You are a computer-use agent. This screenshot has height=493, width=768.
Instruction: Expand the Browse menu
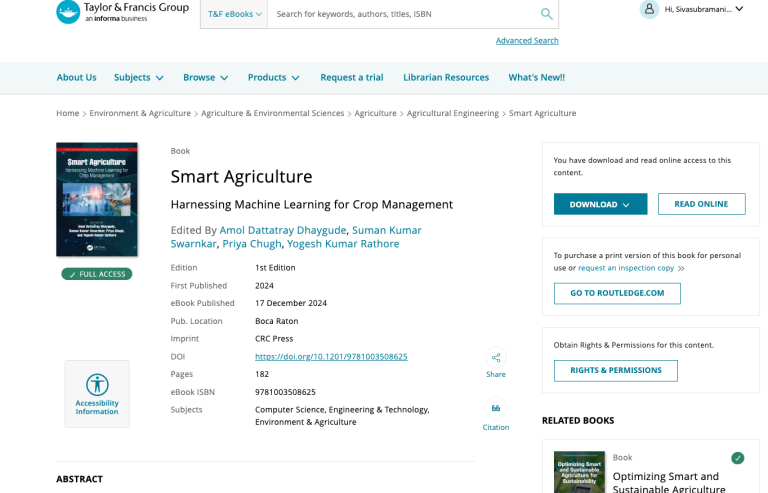pyautogui.click(x=205, y=77)
